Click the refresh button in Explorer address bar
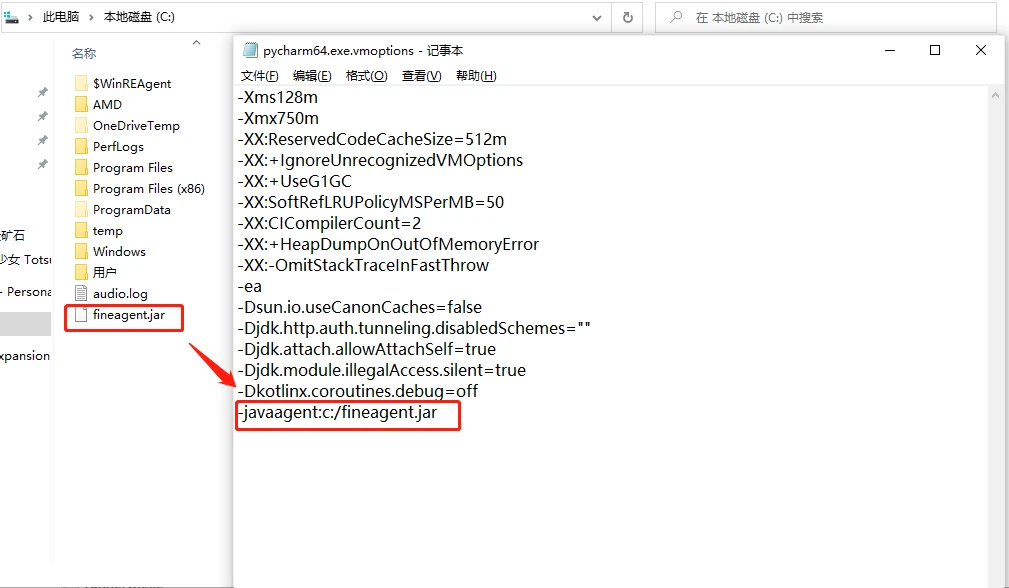 pyautogui.click(x=628, y=17)
